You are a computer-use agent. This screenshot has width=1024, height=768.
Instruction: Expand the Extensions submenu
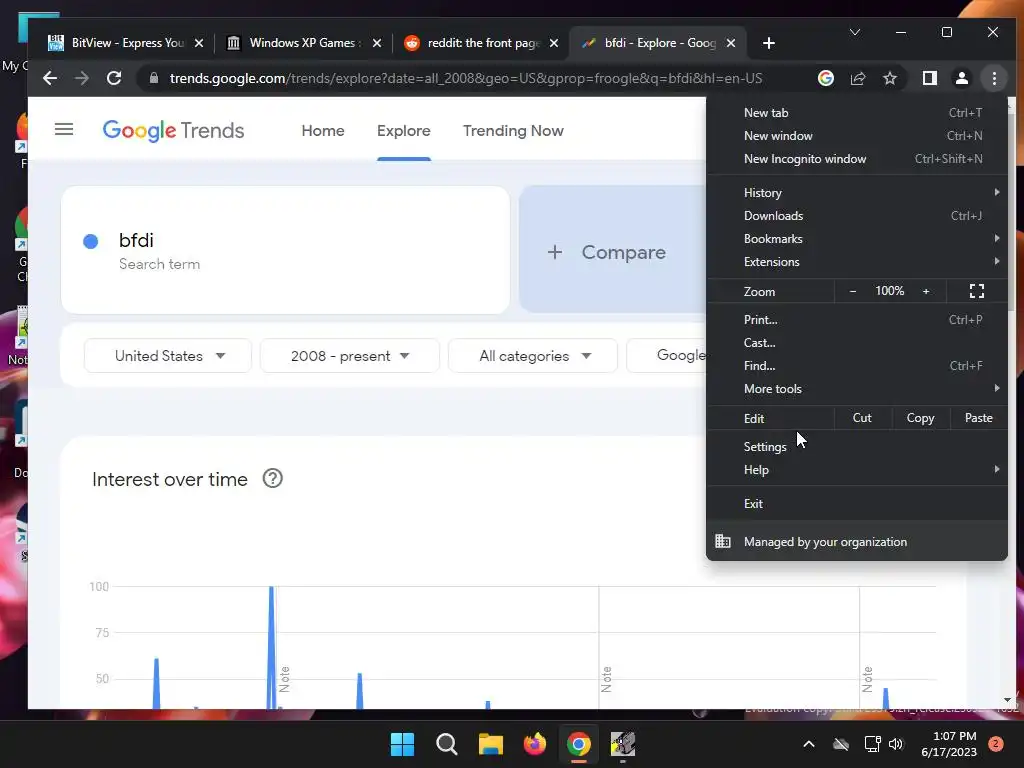tap(857, 261)
